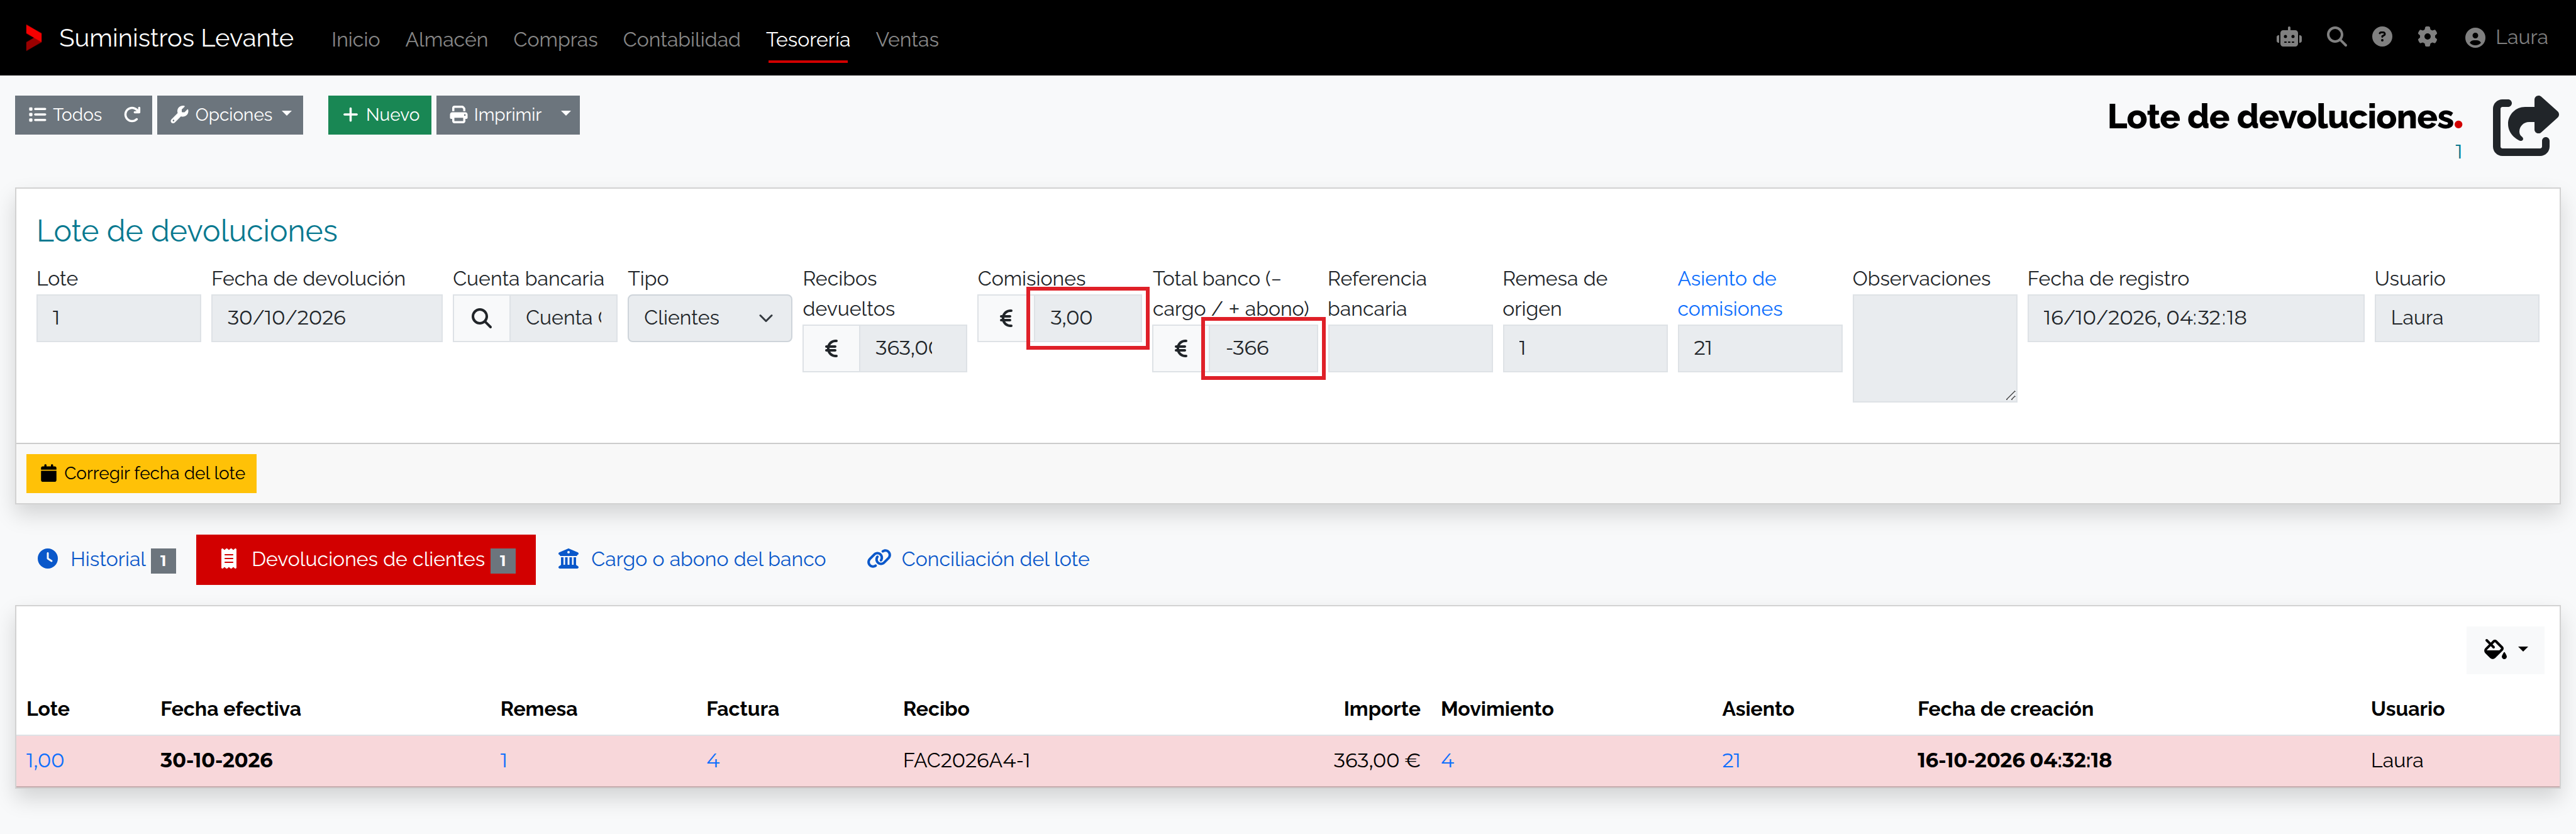Click the Todos list button
Image resolution: width=2576 pixels, height=834 pixels.
[x=65, y=115]
